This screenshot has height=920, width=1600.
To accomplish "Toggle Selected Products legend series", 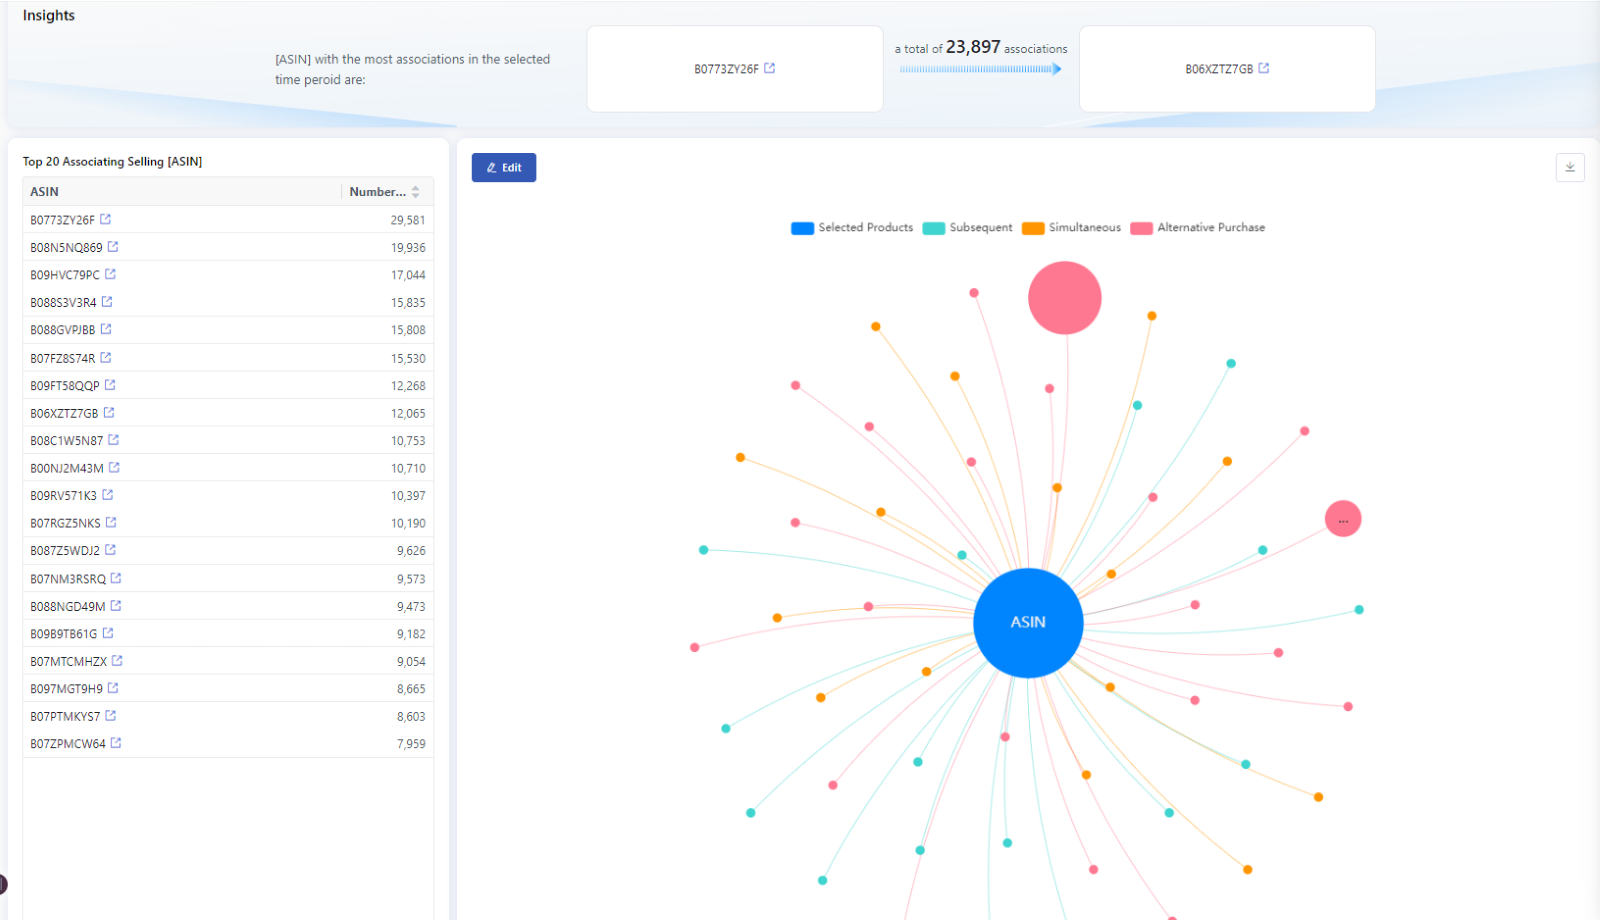I will [852, 228].
